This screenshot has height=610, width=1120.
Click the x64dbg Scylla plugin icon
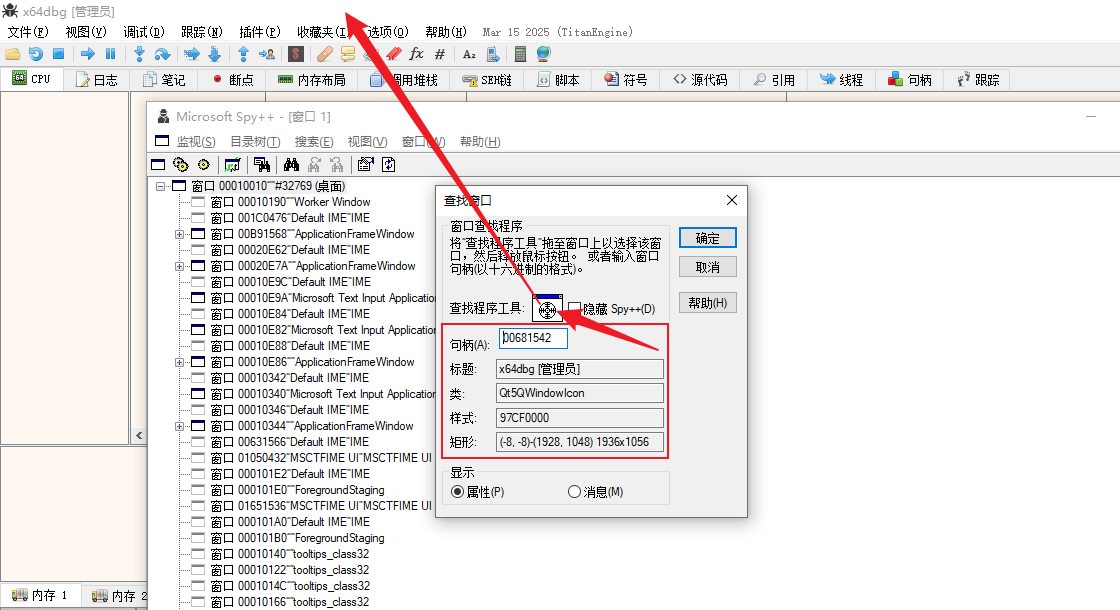click(297, 54)
